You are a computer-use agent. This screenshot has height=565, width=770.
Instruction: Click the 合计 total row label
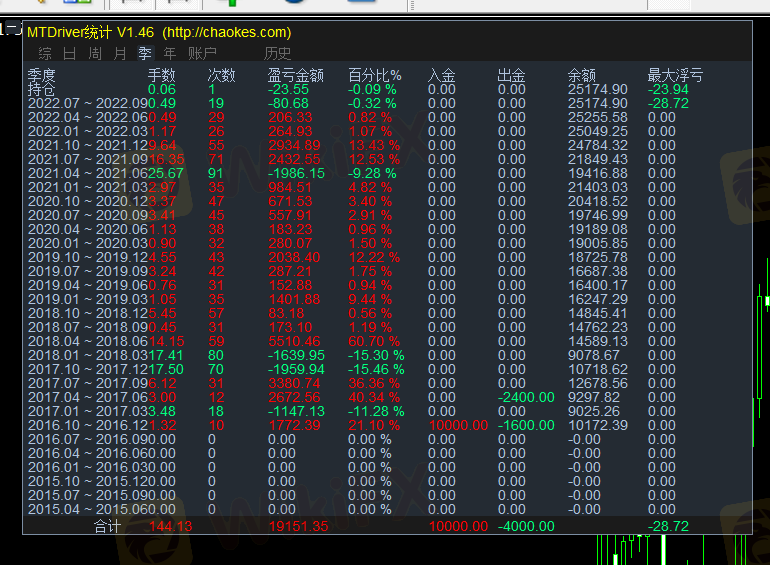[107, 526]
